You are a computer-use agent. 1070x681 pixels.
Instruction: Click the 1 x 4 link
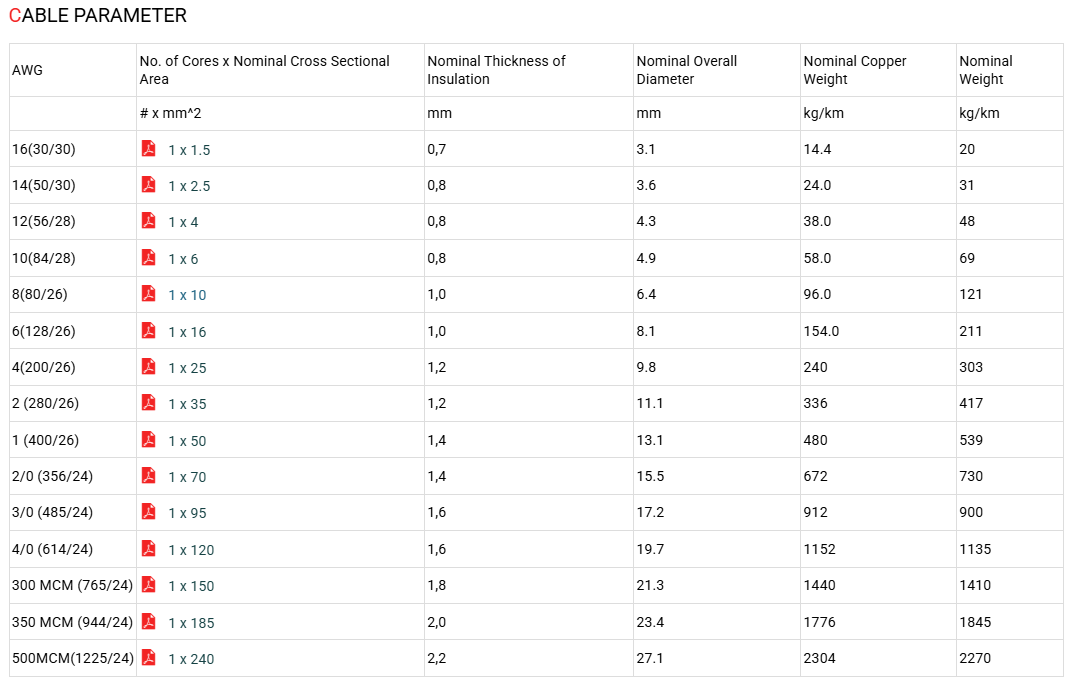pos(183,222)
